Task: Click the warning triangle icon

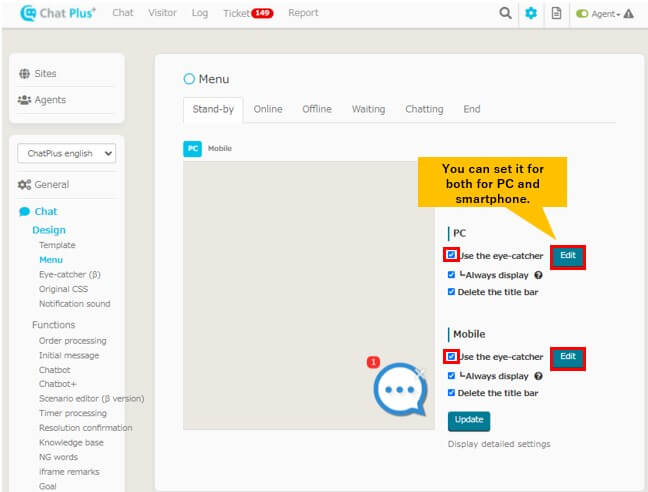Action: (629, 14)
